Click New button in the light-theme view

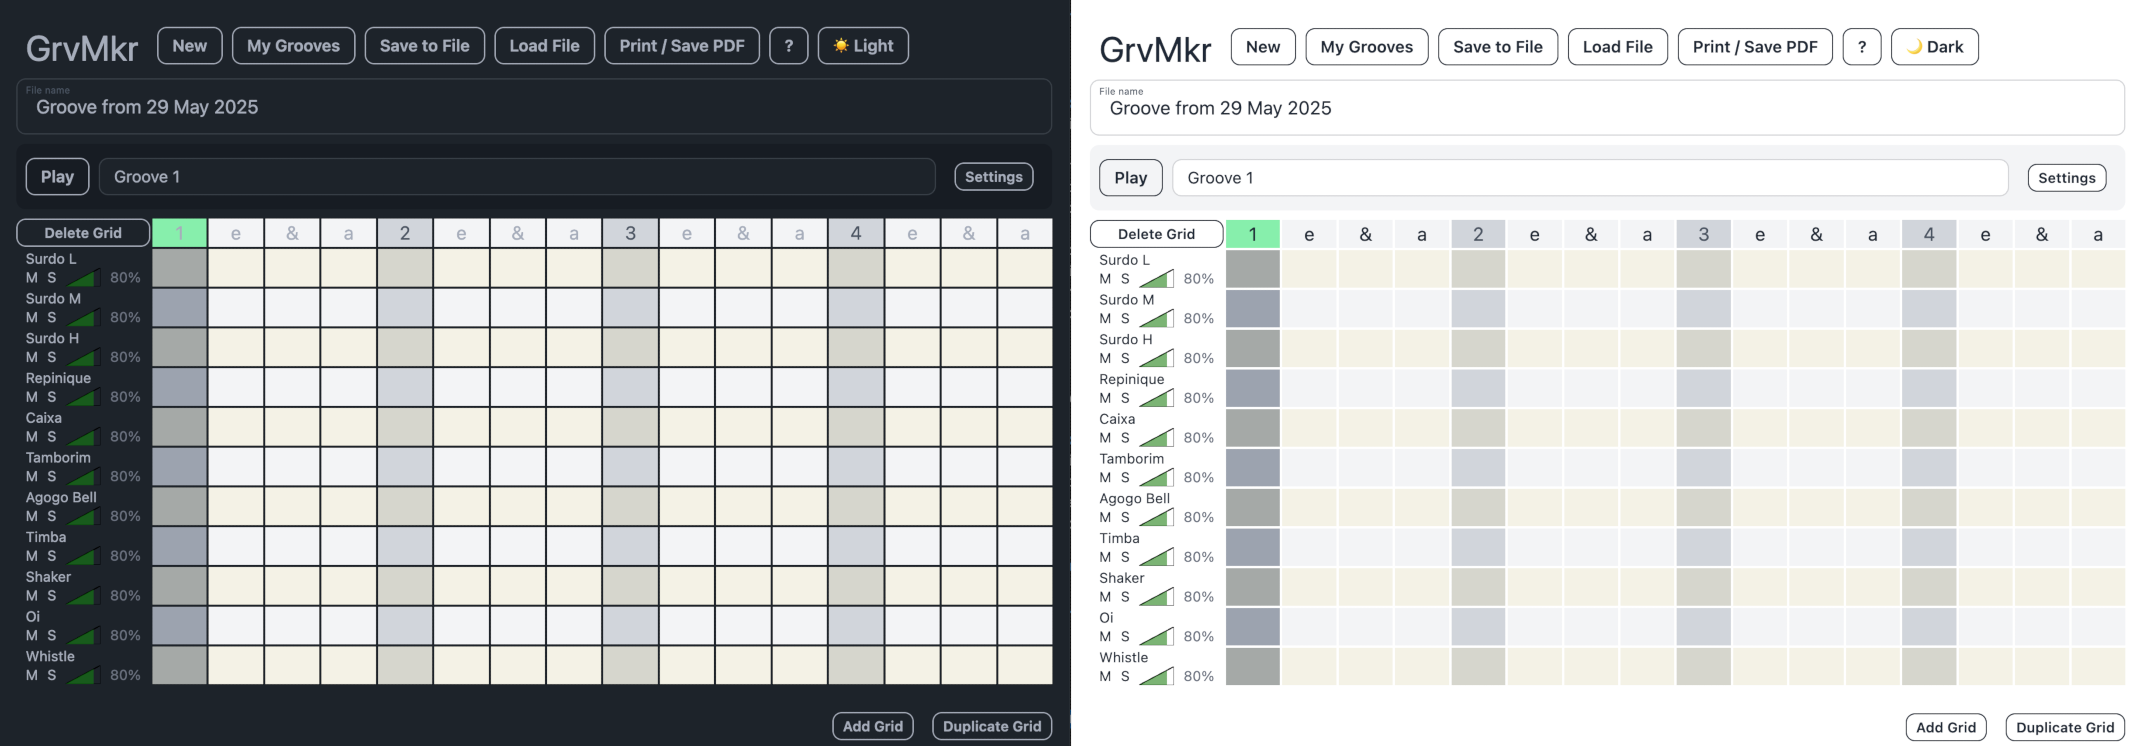[x=1263, y=47]
